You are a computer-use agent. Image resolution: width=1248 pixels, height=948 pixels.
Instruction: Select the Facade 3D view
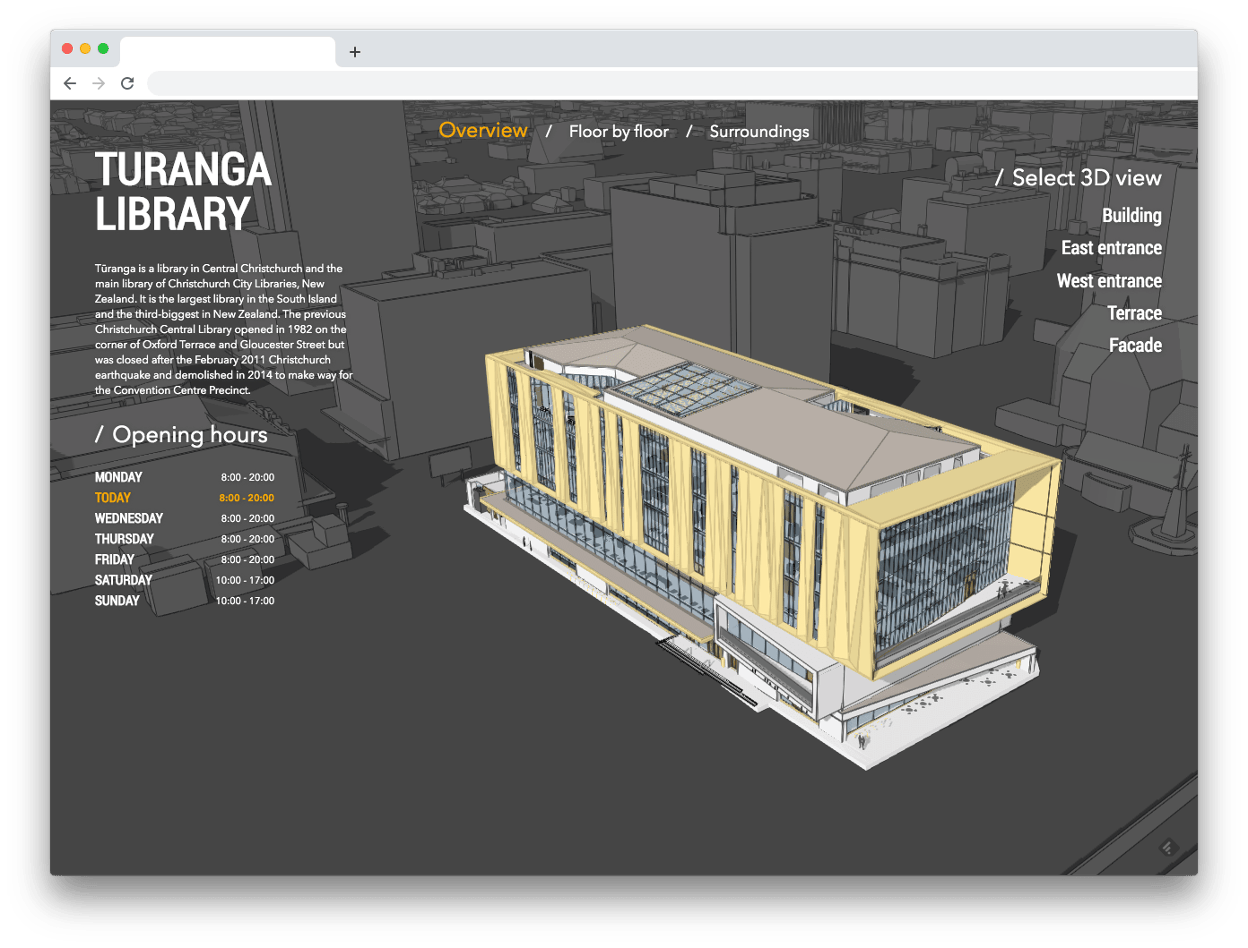1135,345
